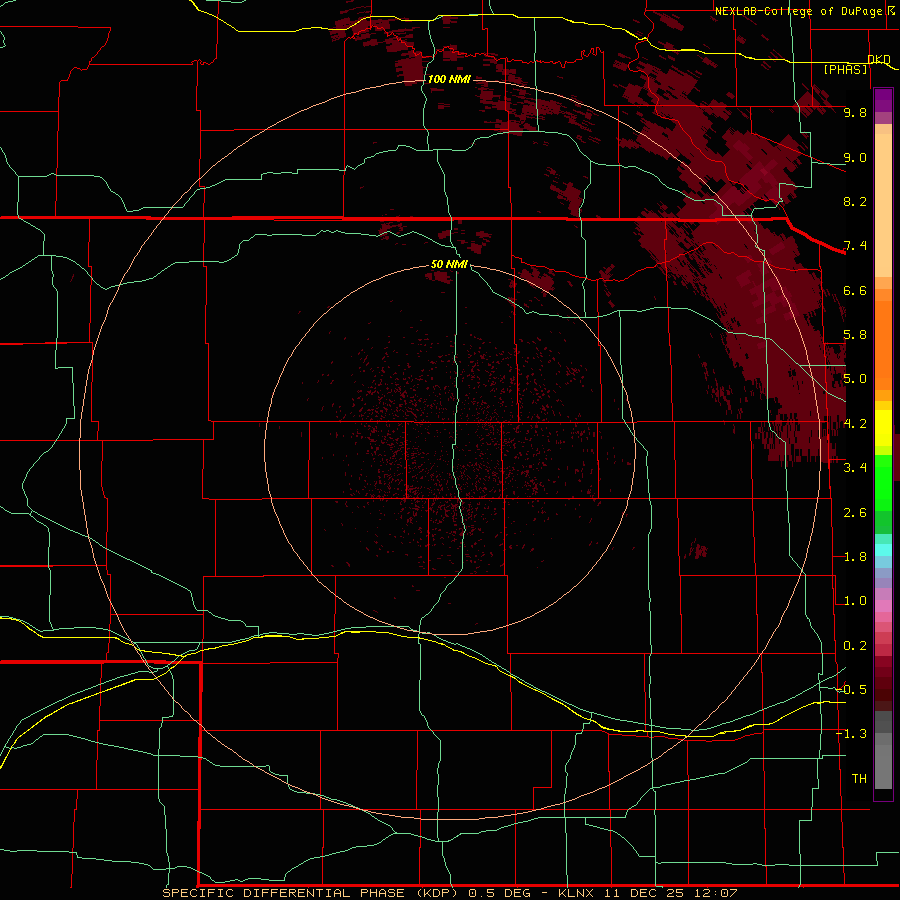Image resolution: width=900 pixels, height=900 pixels.
Task: Click the 5.0 scale value
Action: pyautogui.click(x=855, y=379)
